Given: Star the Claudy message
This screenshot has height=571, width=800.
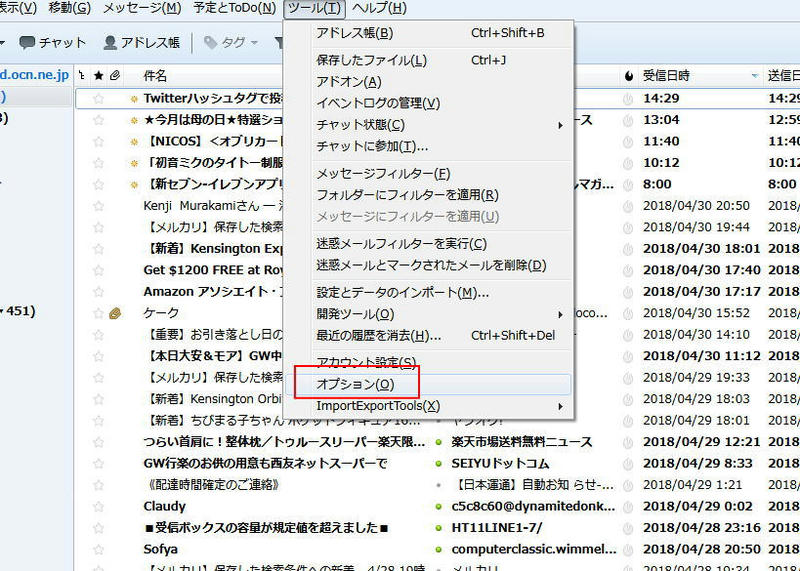Looking at the screenshot, I should pos(98,506).
